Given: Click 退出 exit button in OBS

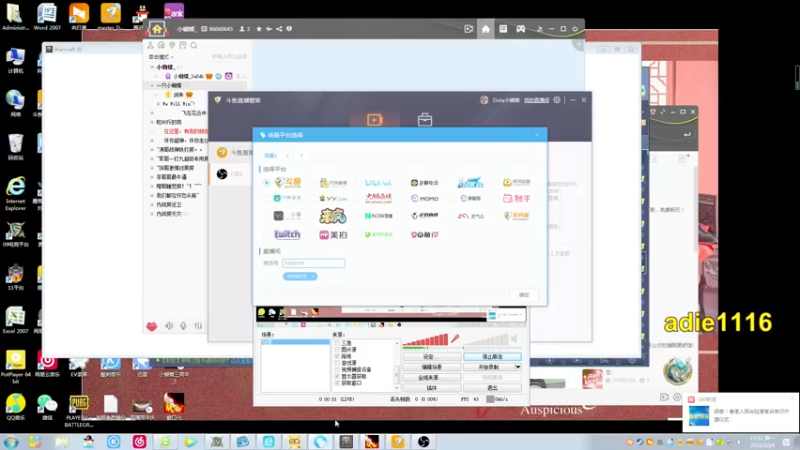Looking at the screenshot, I should 492,388.
